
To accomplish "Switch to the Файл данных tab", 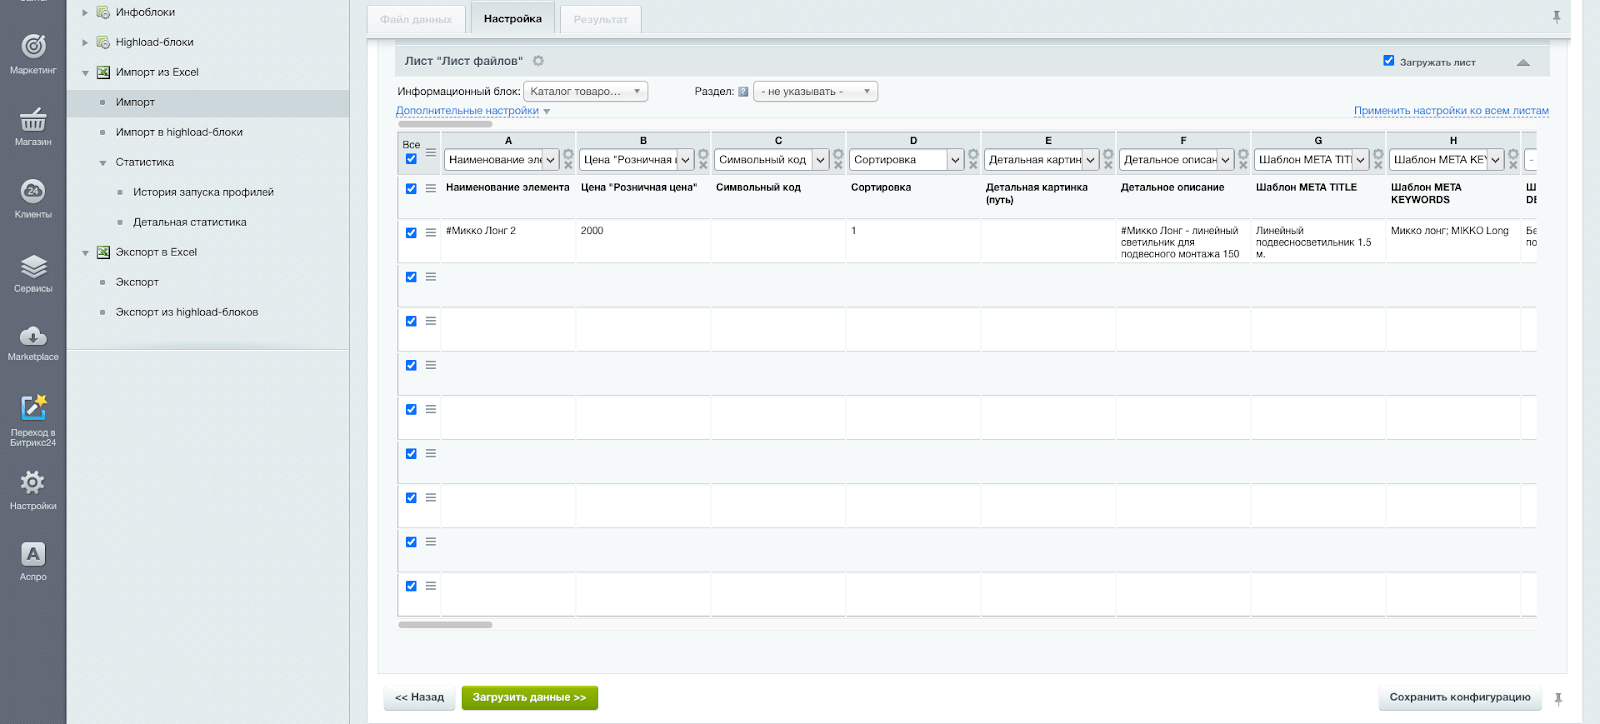I will 416,19.
